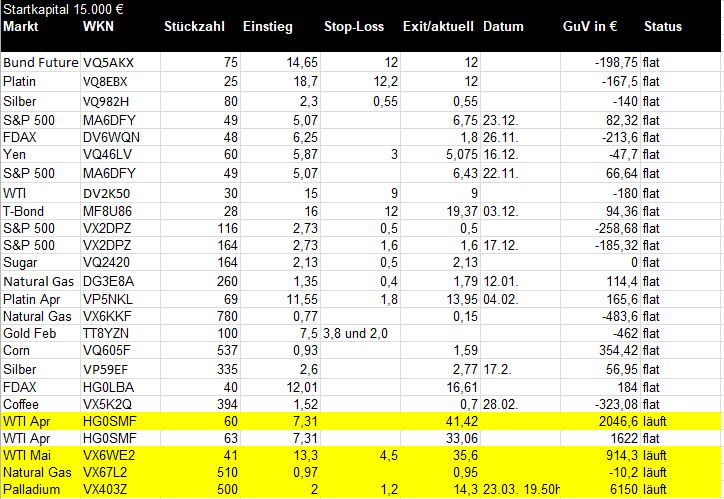Screen dimensions: 724x499
Task: Select the Stop-Loss column header
Action: [x=351, y=26]
